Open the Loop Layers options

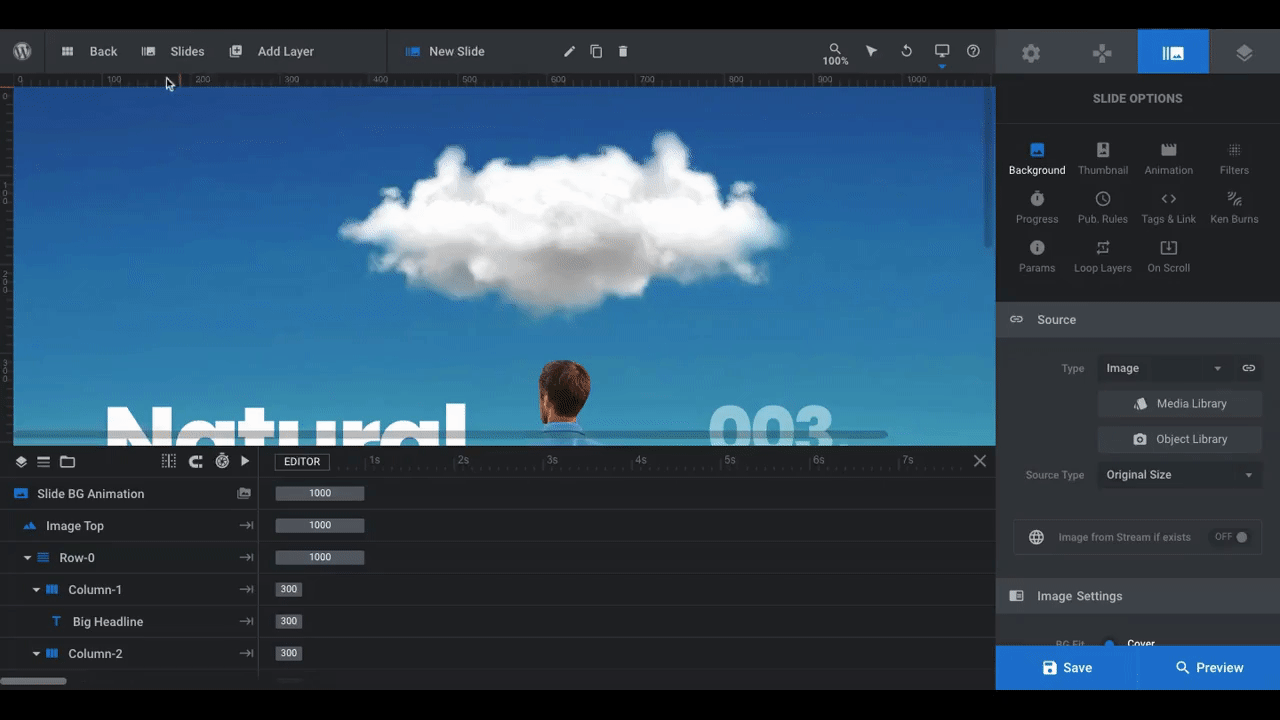coord(1103,257)
